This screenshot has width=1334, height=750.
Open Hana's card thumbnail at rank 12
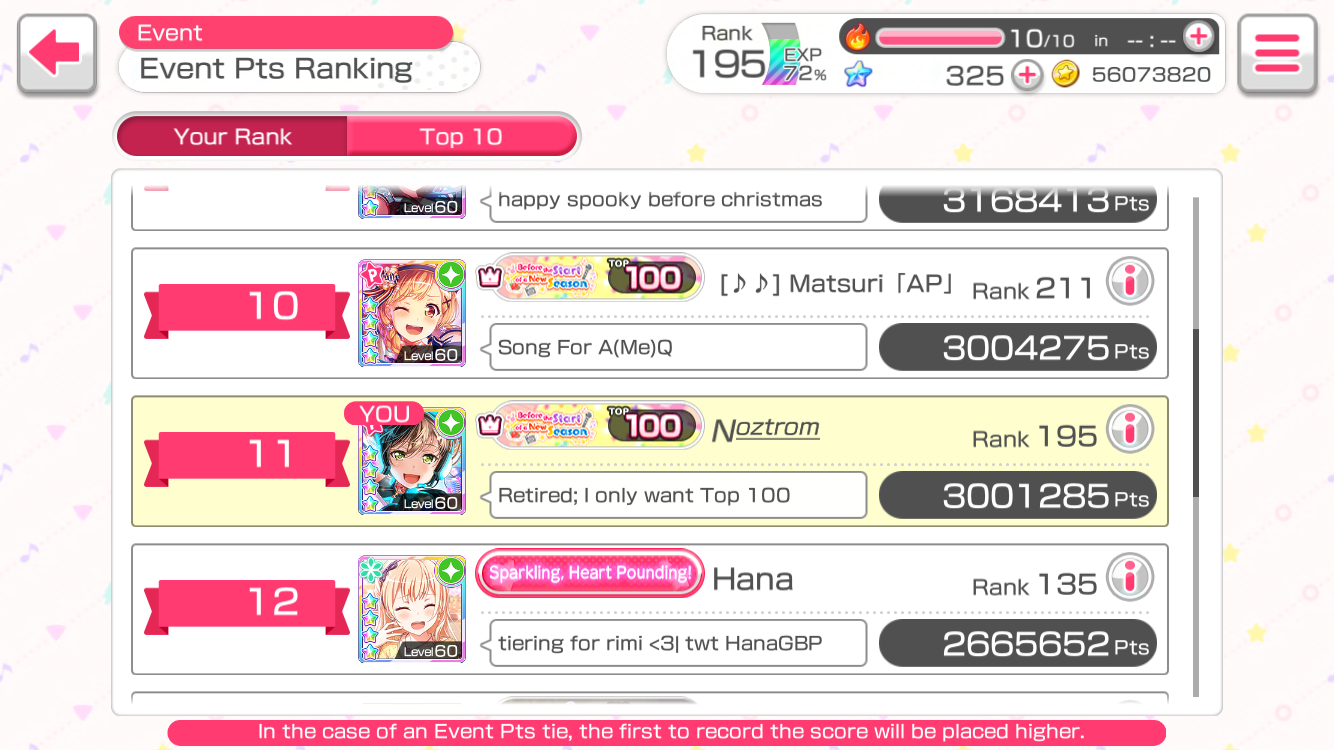412,609
